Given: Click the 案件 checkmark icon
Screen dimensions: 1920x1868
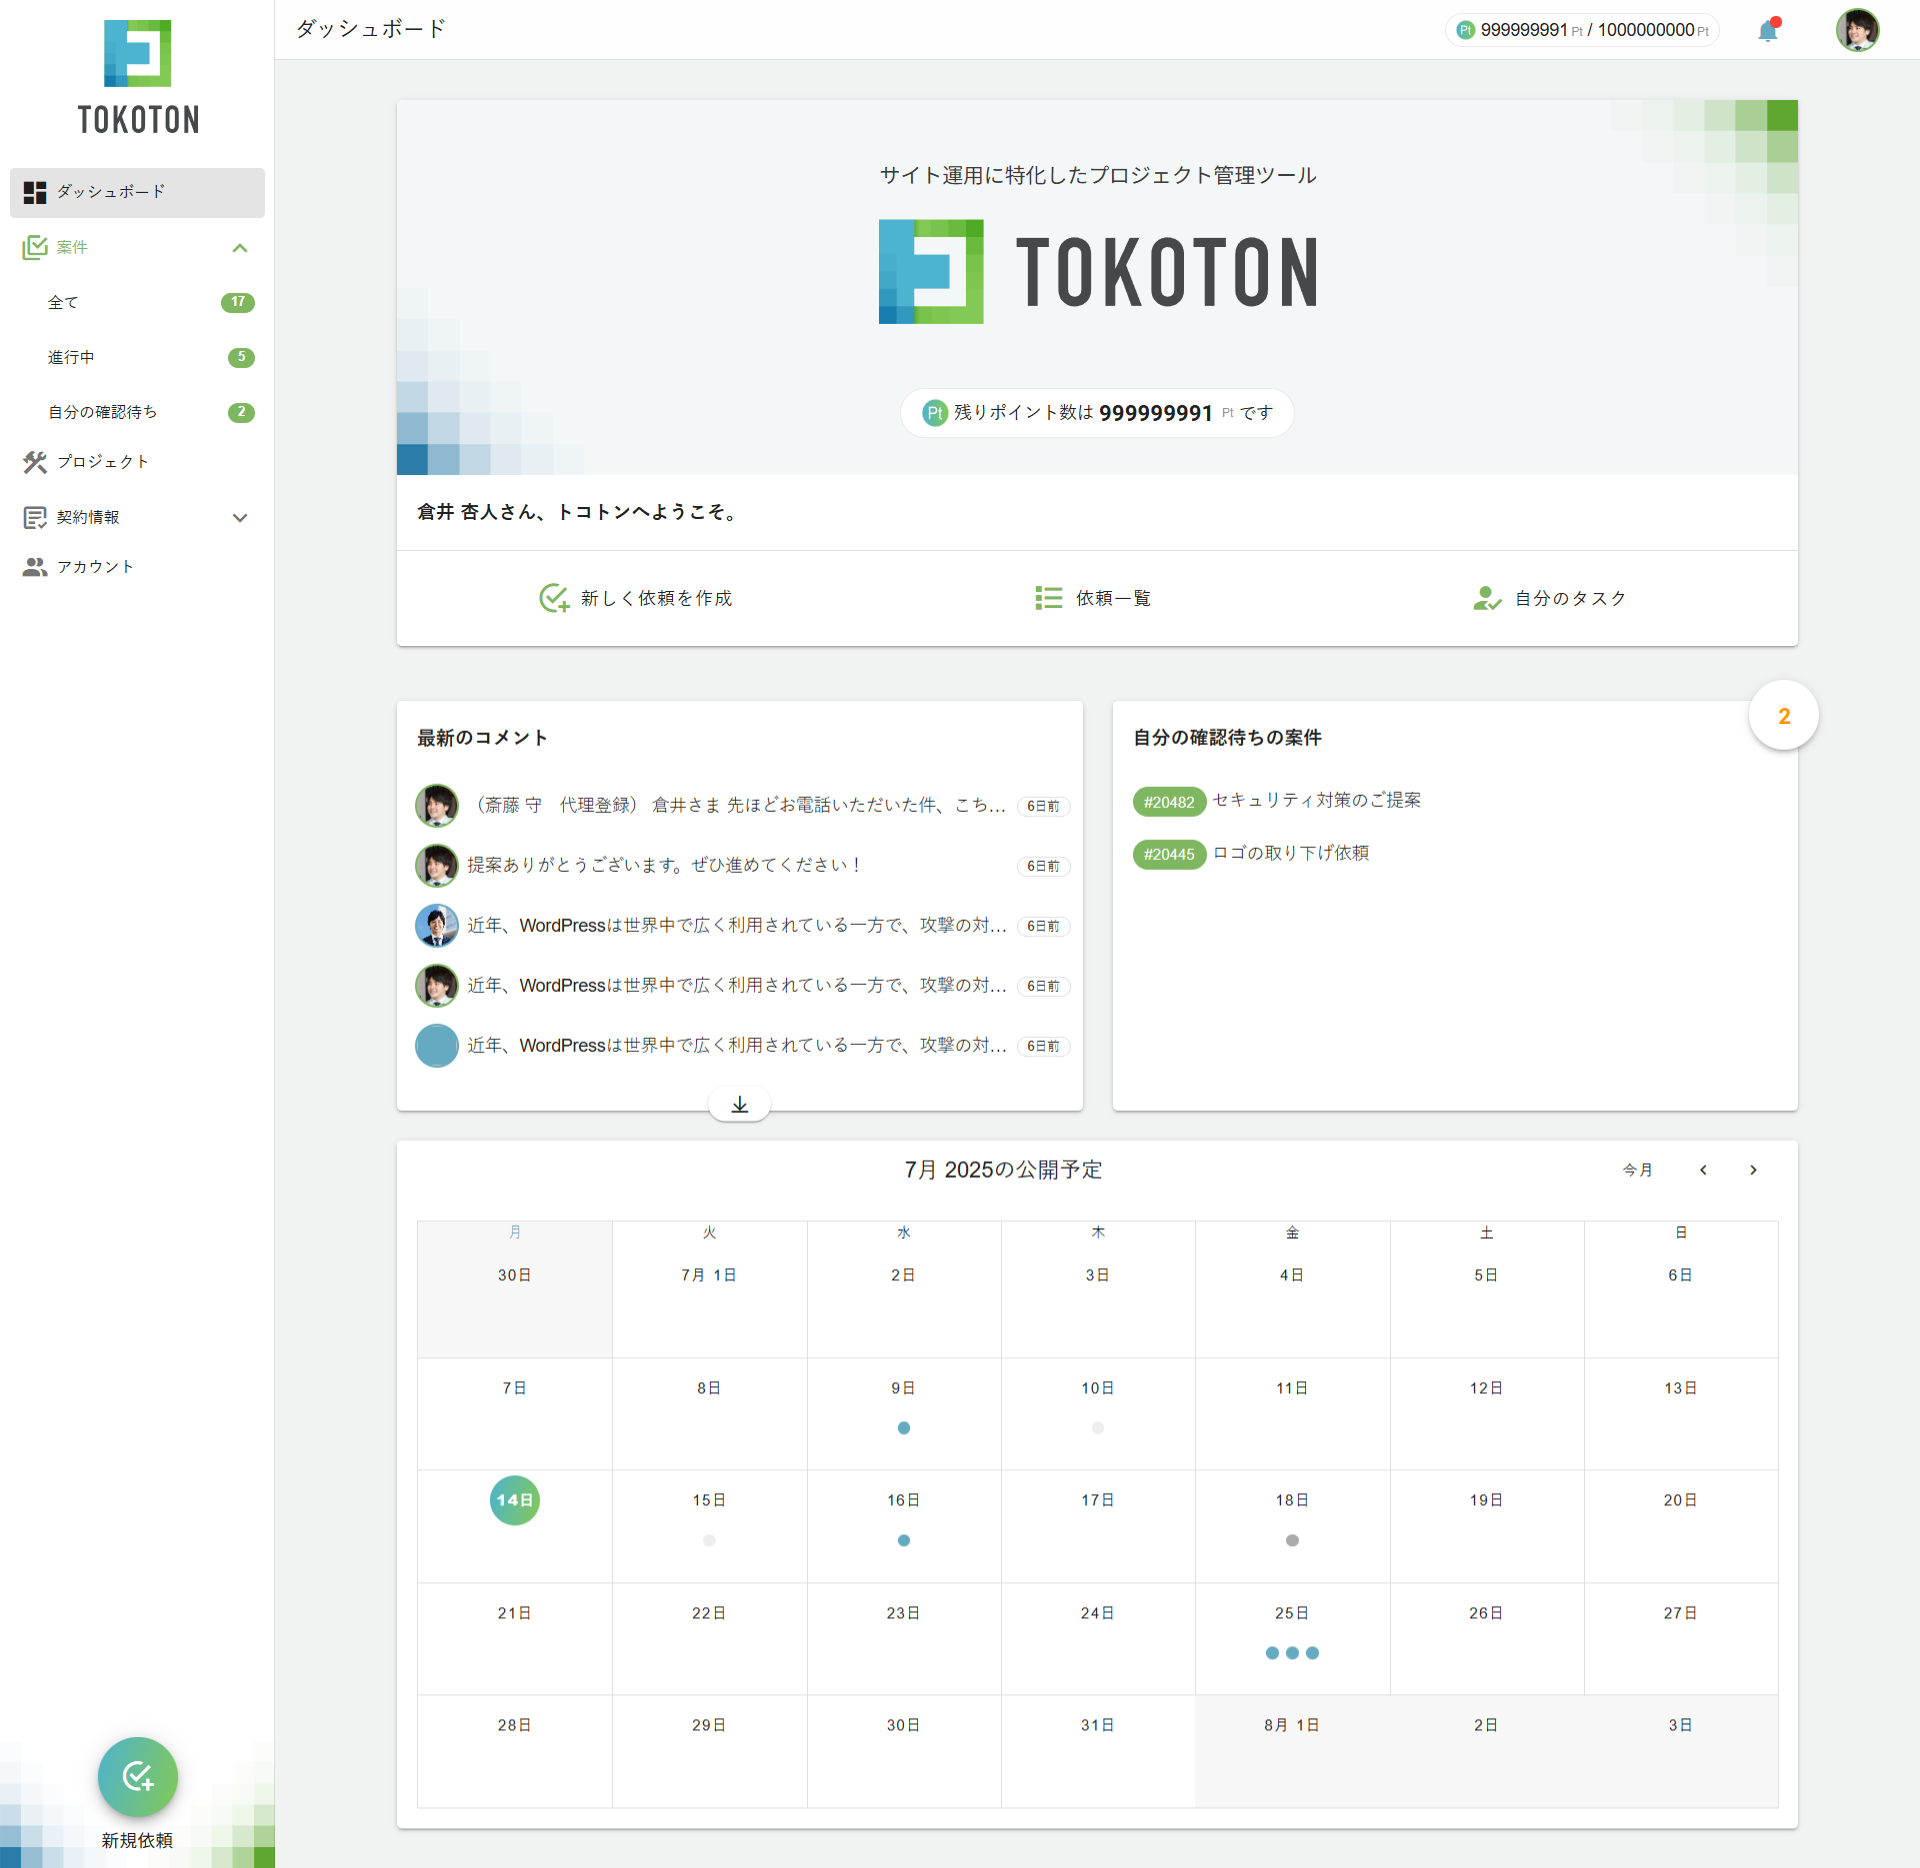Looking at the screenshot, I should tap(35, 247).
